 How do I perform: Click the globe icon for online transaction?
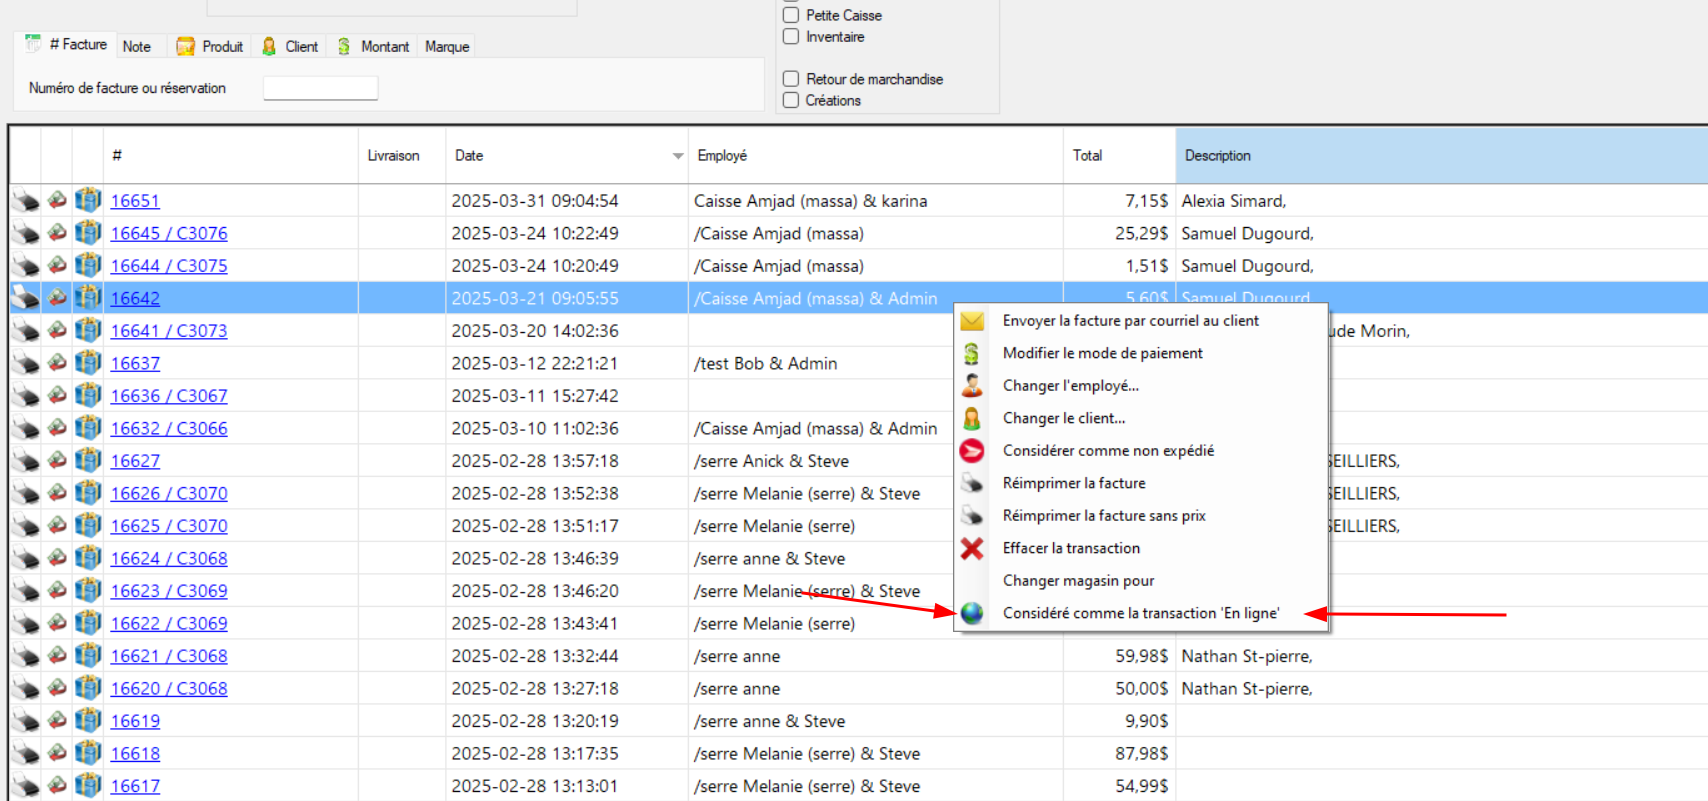972,613
